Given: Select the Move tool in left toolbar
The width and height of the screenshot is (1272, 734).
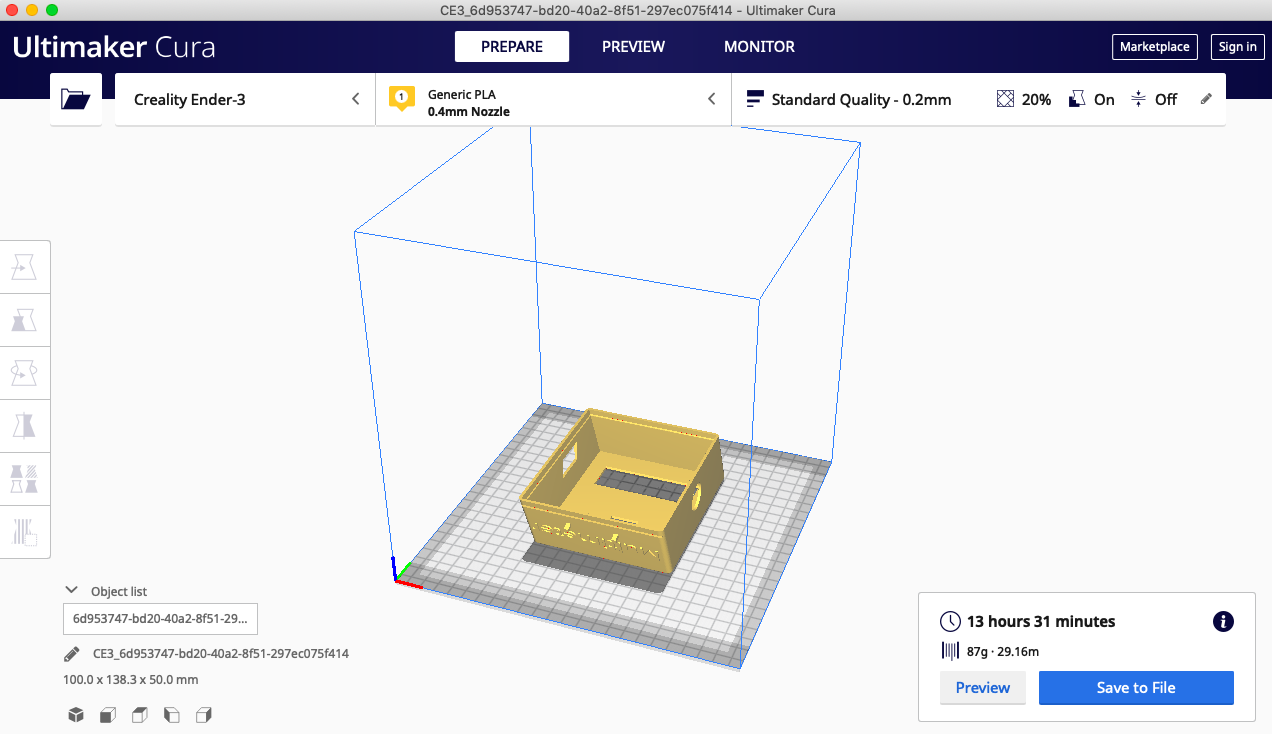Looking at the screenshot, I should click(24, 266).
